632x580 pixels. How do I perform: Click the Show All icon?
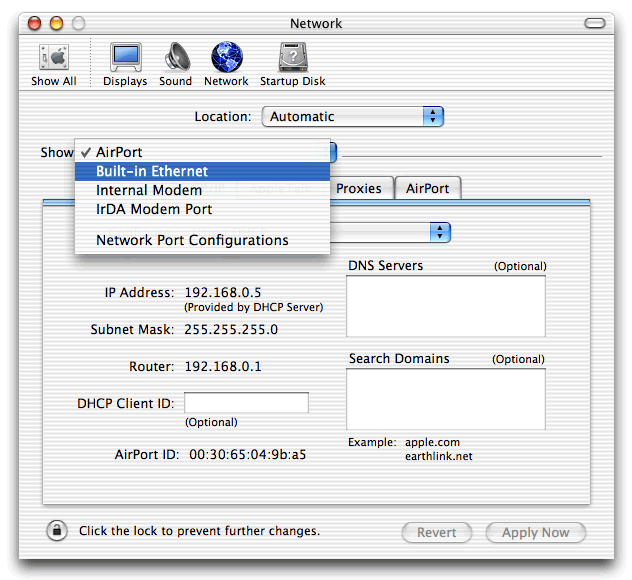pyautogui.click(x=53, y=58)
